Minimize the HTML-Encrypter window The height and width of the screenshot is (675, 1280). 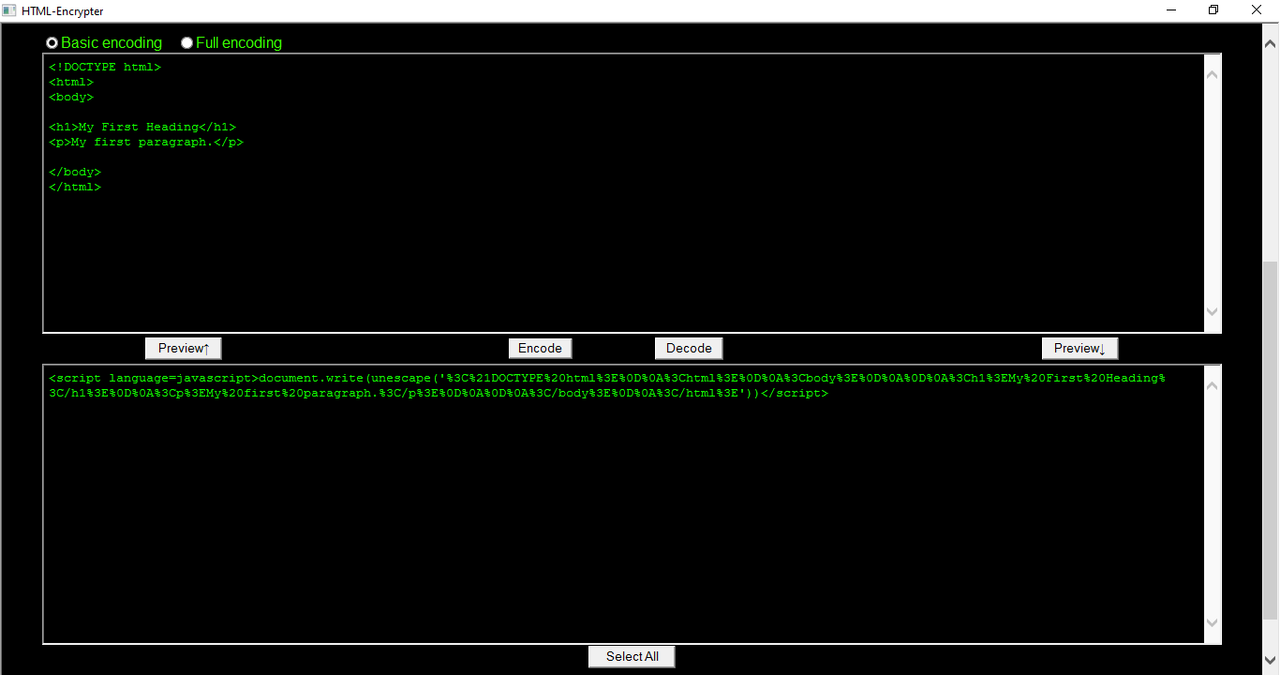click(x=1171, y=10)
